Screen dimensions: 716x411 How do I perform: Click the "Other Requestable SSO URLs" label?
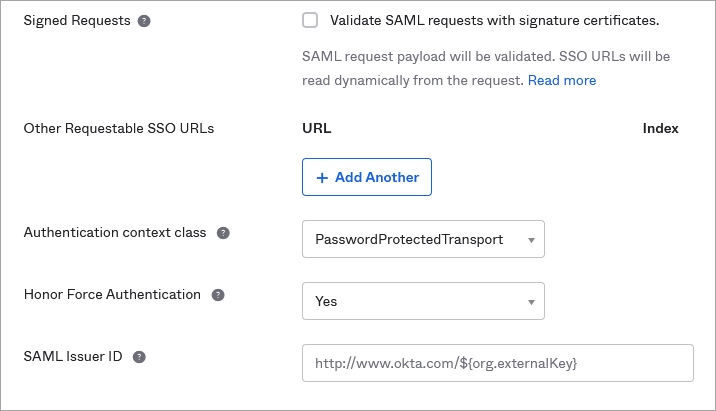pyautogui.click(x=119, y=128)
